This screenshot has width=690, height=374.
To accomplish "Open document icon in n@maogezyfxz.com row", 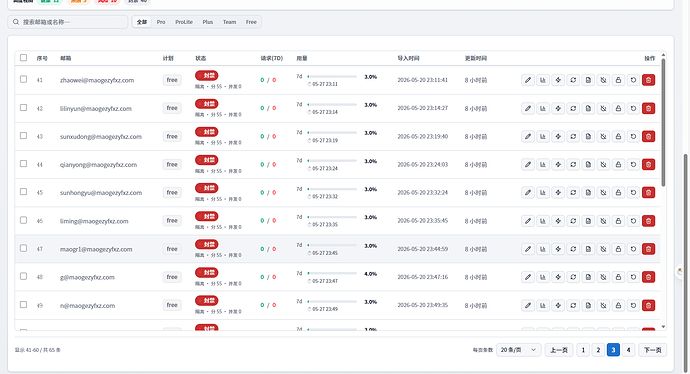I will pyautogui.click(x=588, y=305).
